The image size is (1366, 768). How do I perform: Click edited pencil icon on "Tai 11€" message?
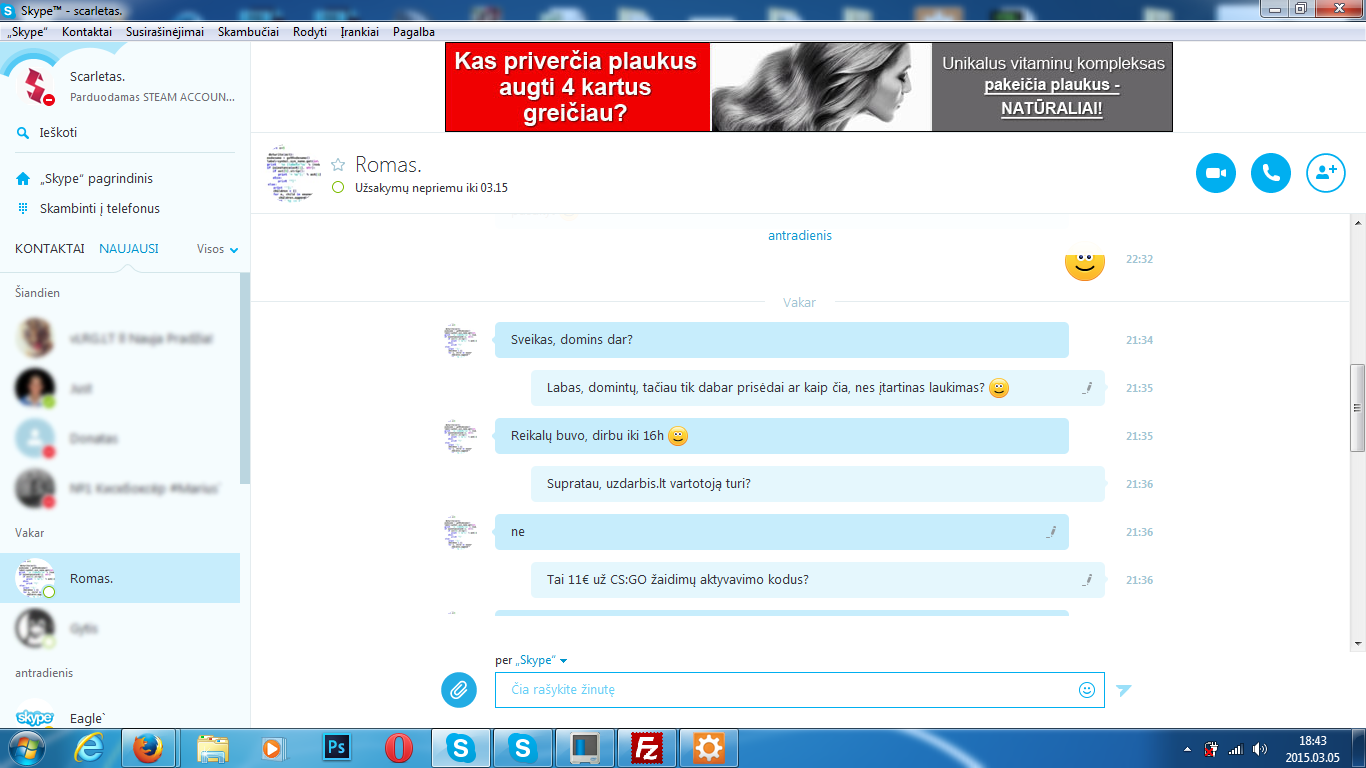[x=1087, y=580]
